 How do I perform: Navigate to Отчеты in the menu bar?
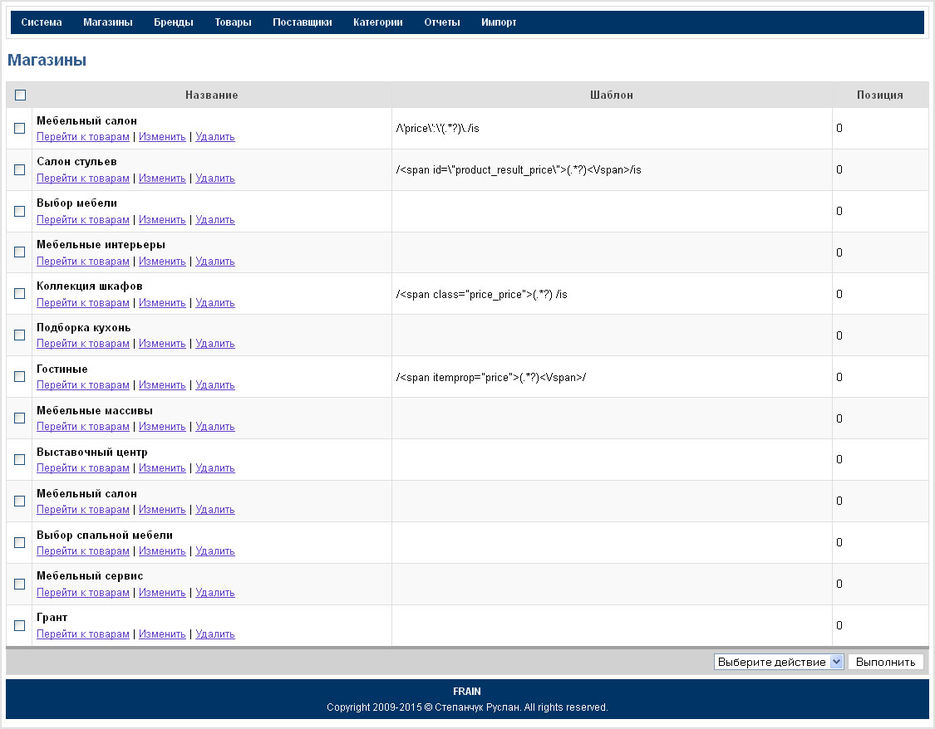(x=442, y=22)
